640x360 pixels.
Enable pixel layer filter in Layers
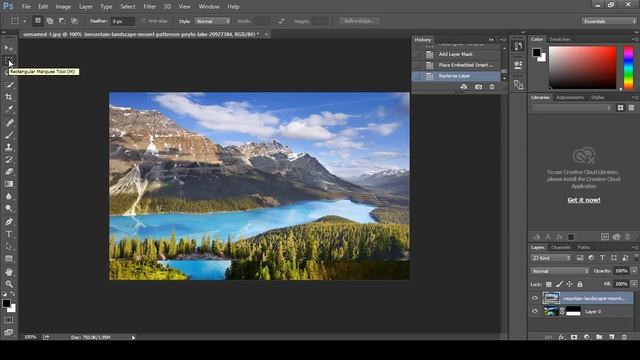pyautogui.click(x=580, y=258)
